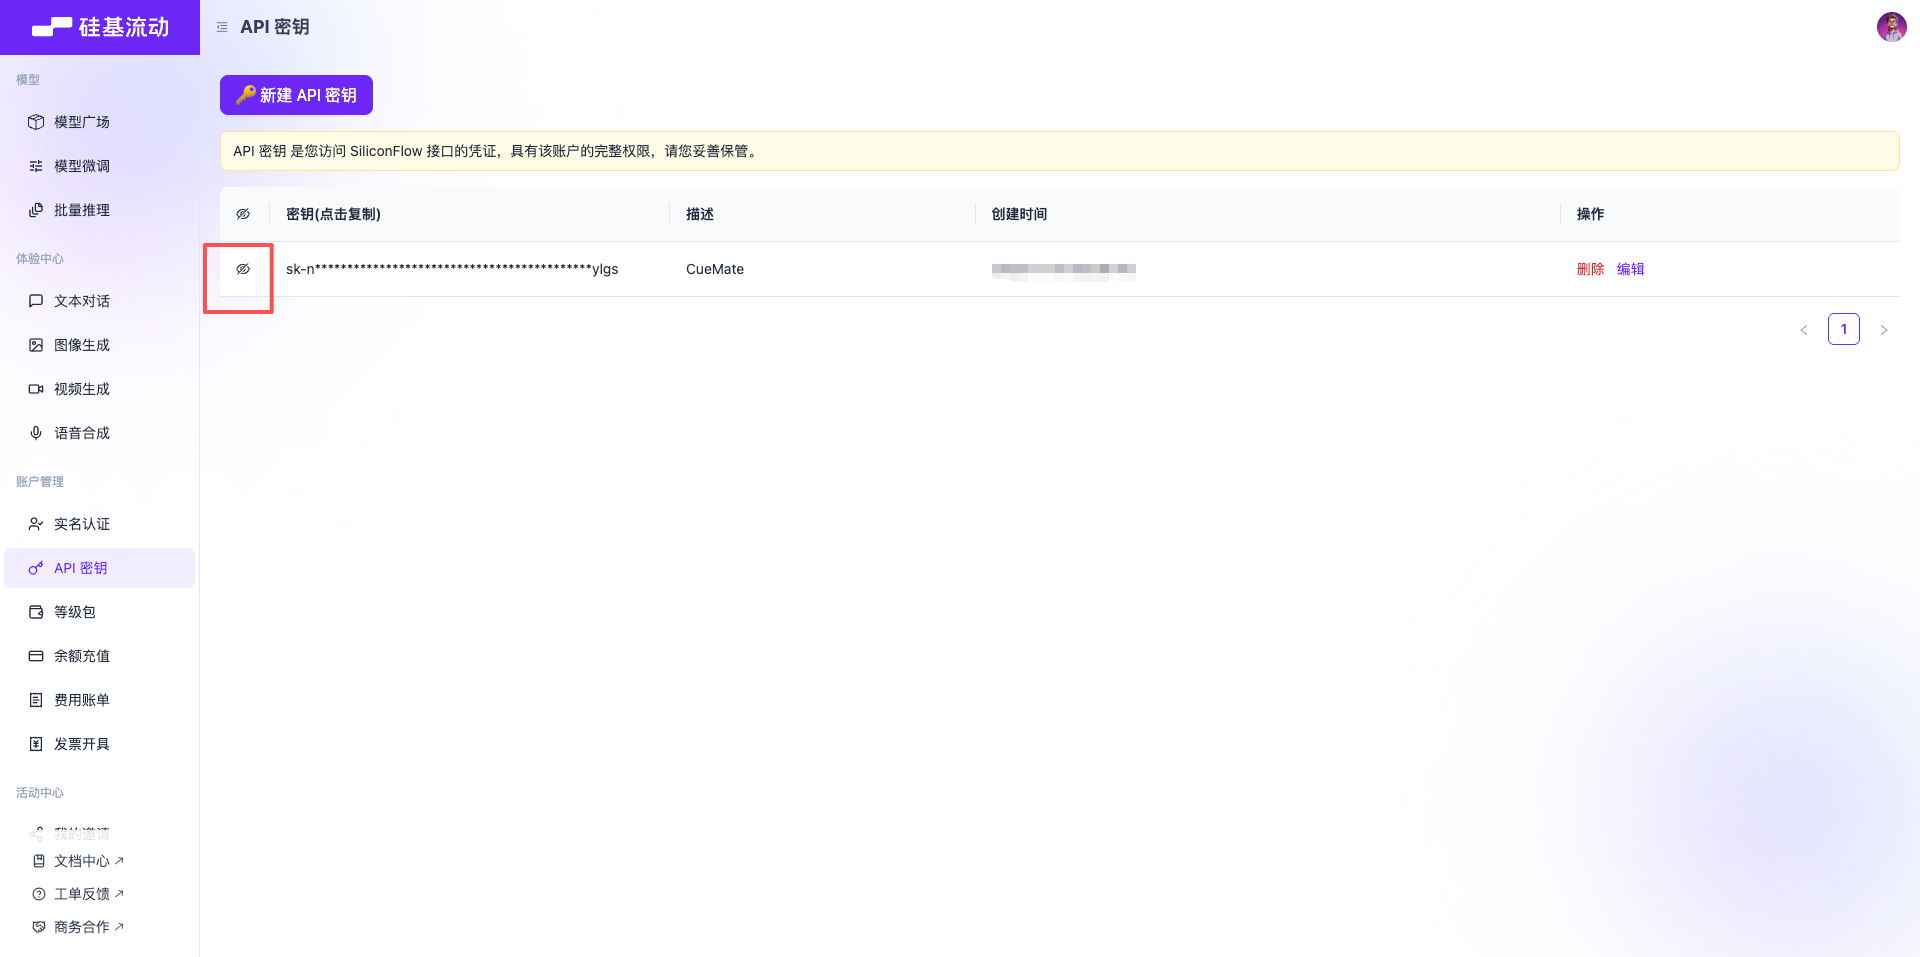Click the 新建 API 密钥 button
This screenshot has height=957, width=1920.
pos(295,94)
